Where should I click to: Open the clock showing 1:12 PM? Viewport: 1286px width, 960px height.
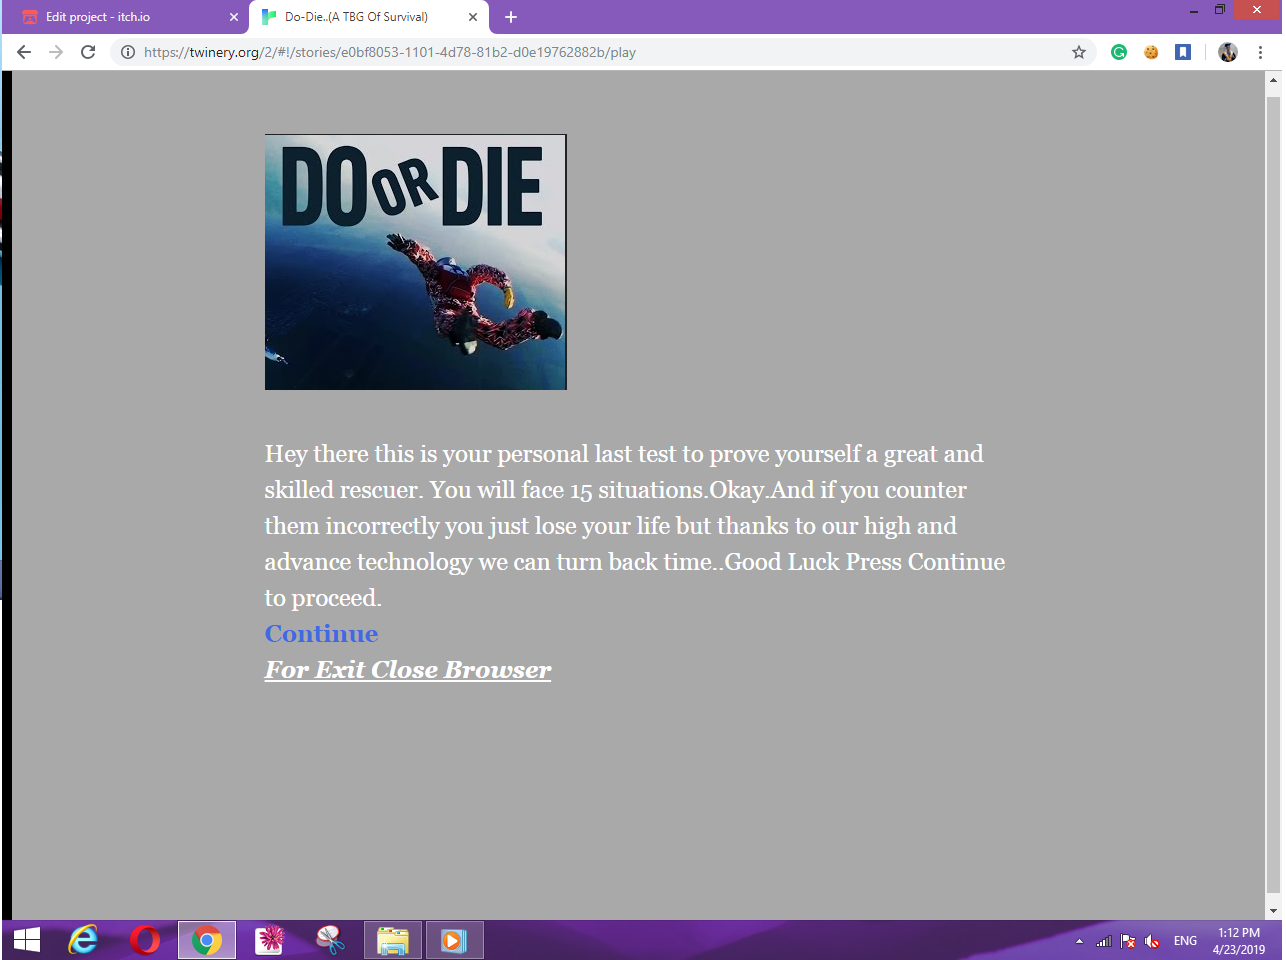1238,941
